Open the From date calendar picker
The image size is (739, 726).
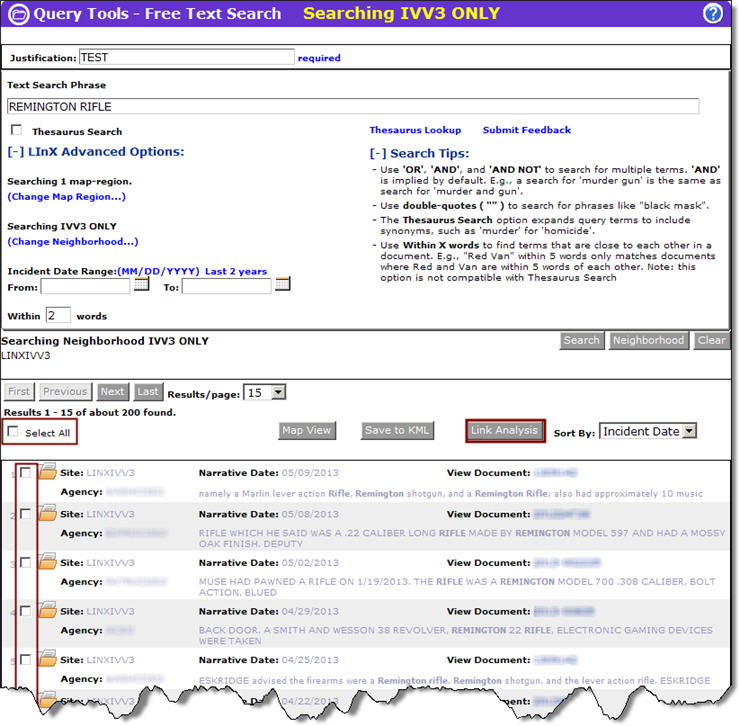tap(141, 284)
